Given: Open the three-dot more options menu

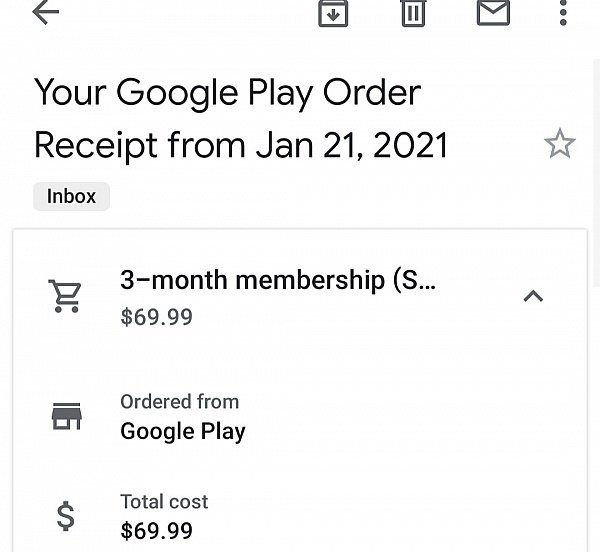Looking at the screenshot, I should pyautogui.click(x=563, y=12).
